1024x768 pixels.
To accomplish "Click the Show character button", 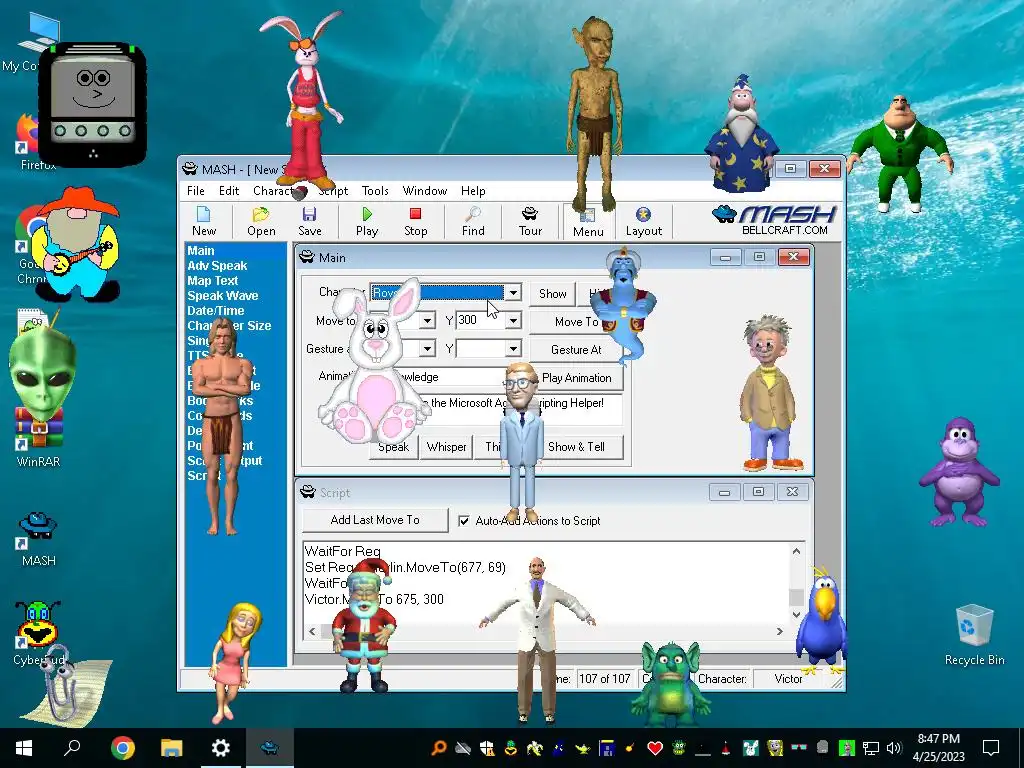I will [552, 294].
